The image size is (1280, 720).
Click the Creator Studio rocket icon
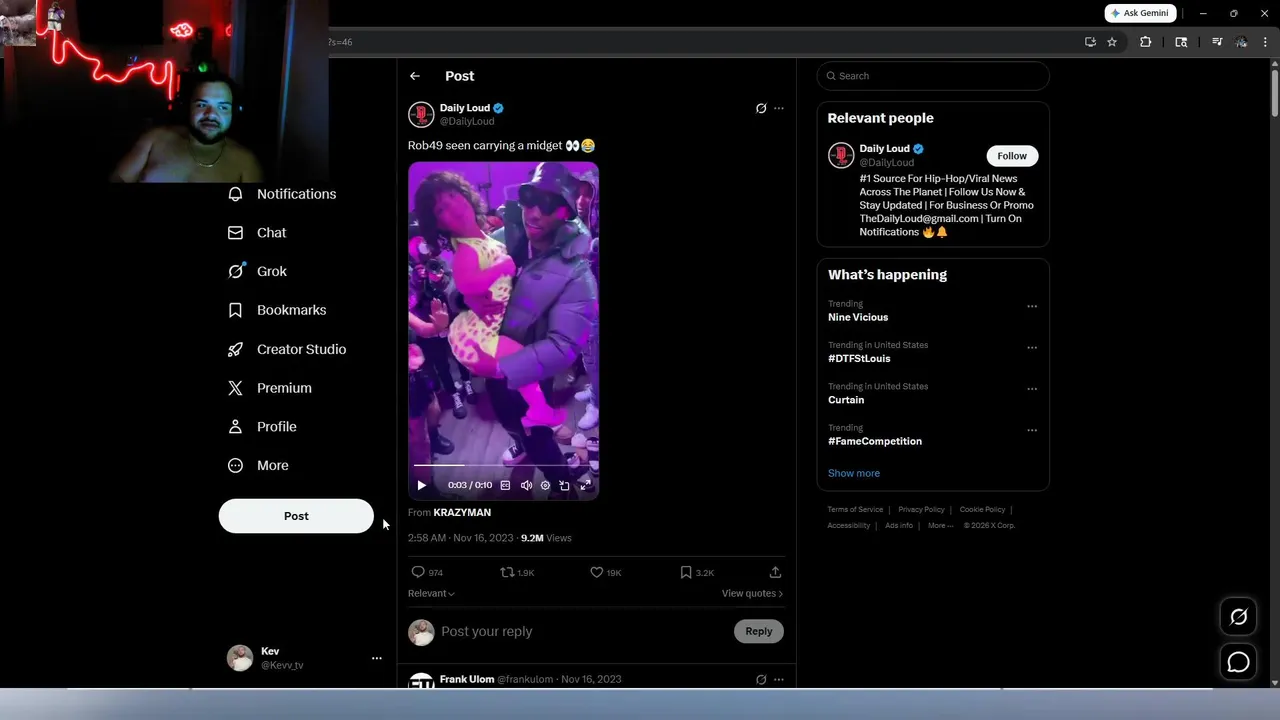(x=235, y=349)
